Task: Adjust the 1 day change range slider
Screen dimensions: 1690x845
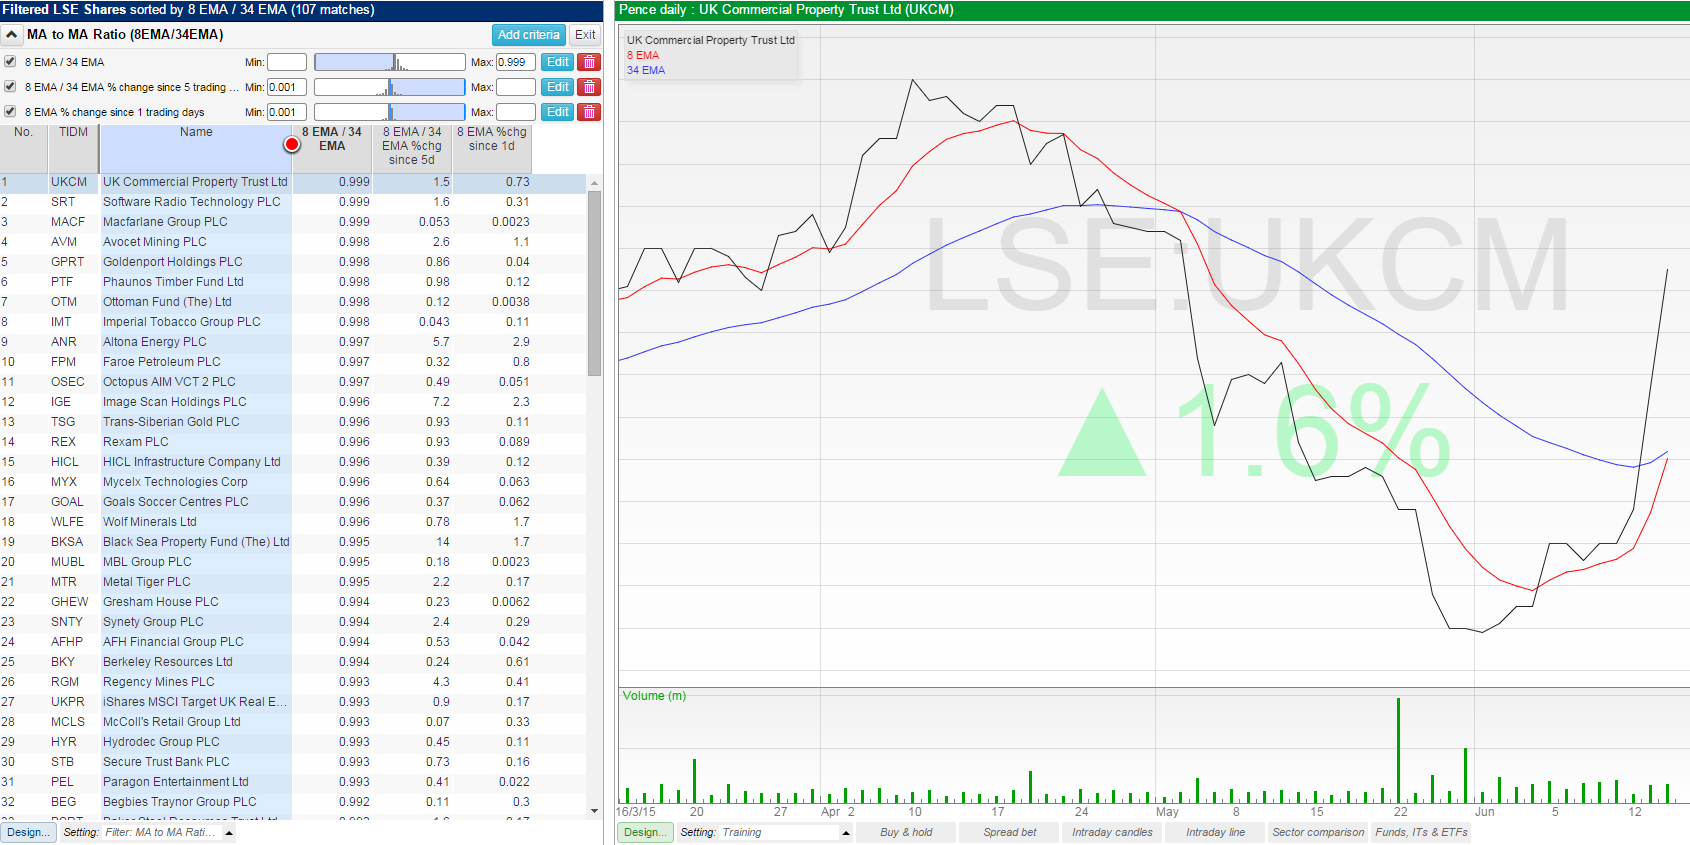Action: (390, 112)
